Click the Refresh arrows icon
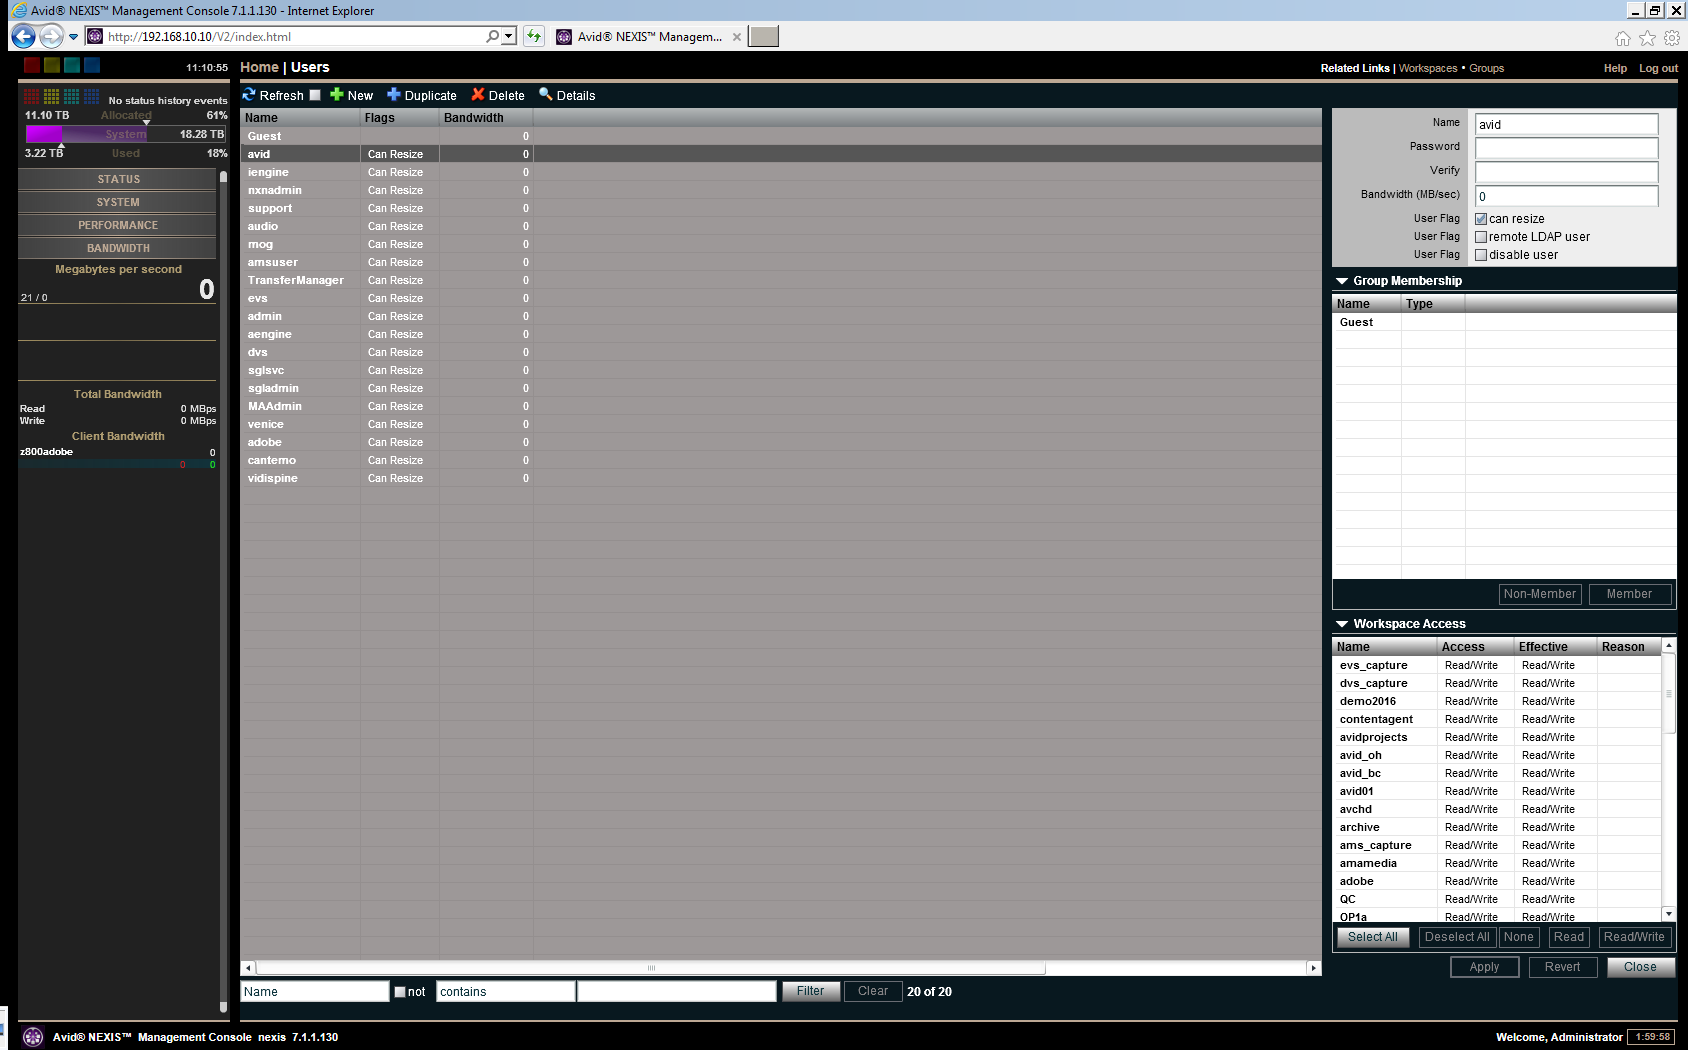This screenshot has width=1688, height=1050. (x=249, y=95)
